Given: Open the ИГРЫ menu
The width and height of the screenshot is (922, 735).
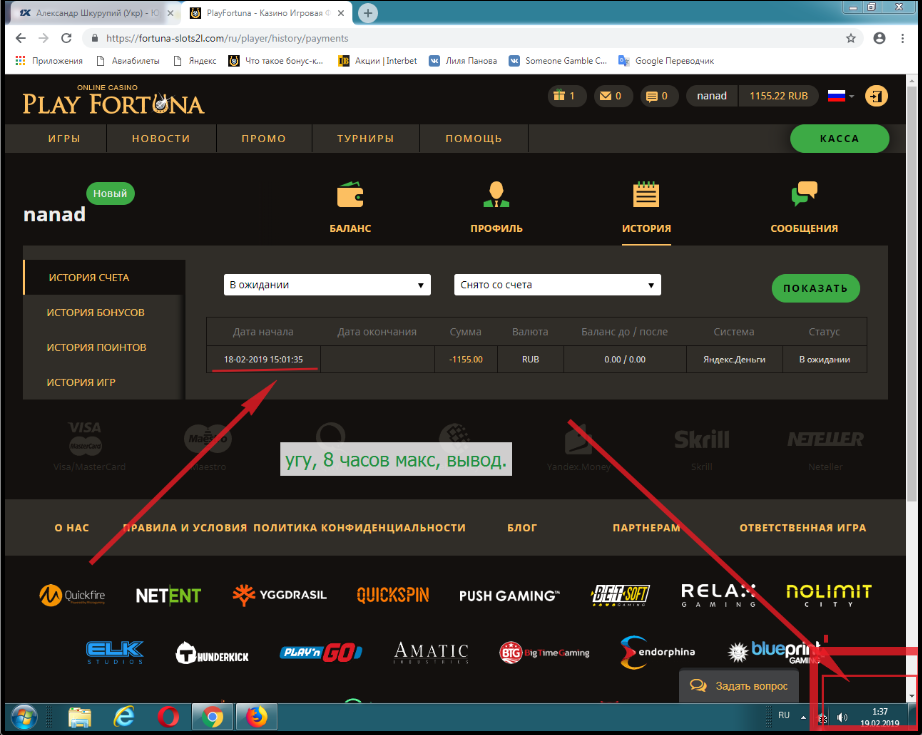Looking at the screenshot, I should (64, 139).
